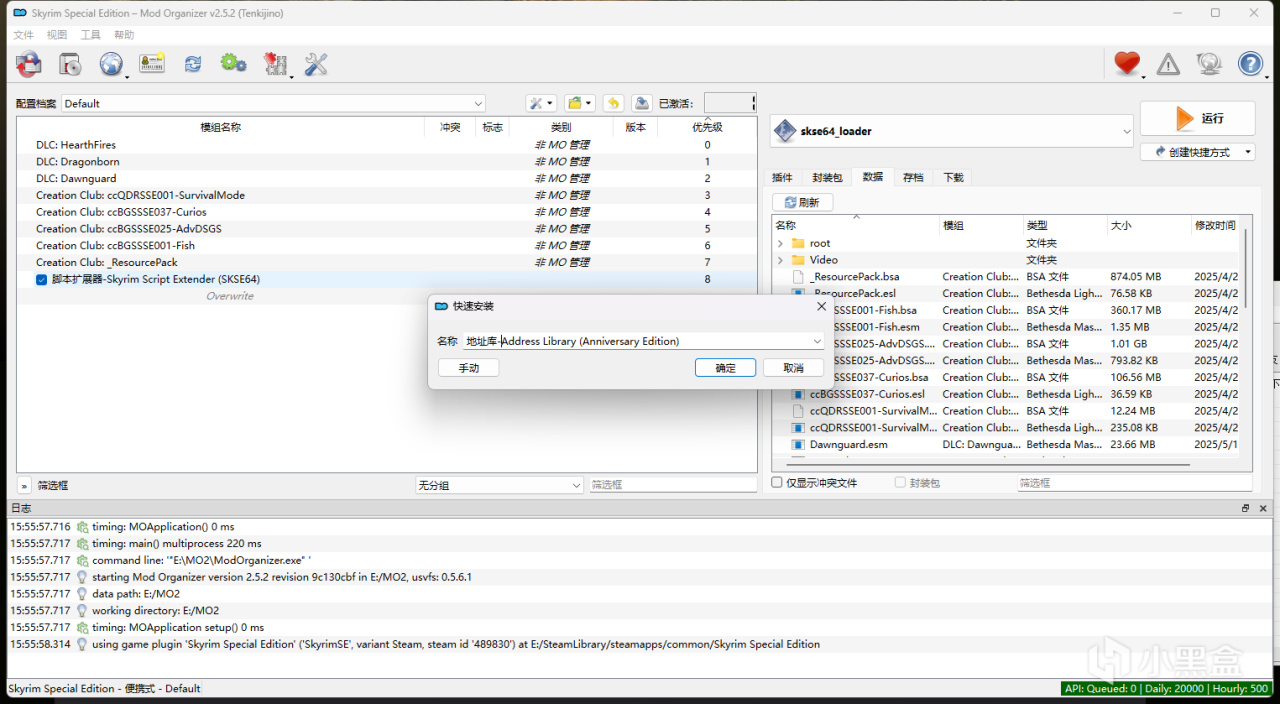1280x704 pixels.
Task: Open the 名称 dropdown in 快速安装 dialog
Action: [817, 341]
